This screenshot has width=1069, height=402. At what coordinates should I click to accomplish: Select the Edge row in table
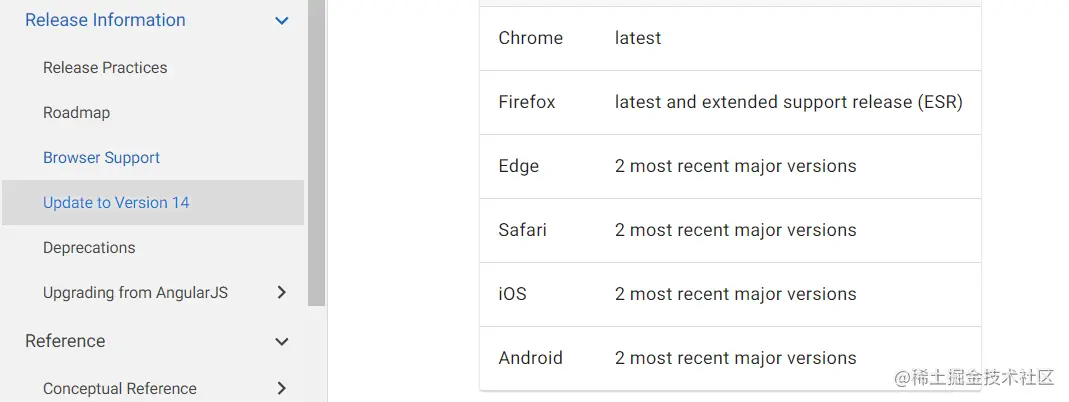730,166
